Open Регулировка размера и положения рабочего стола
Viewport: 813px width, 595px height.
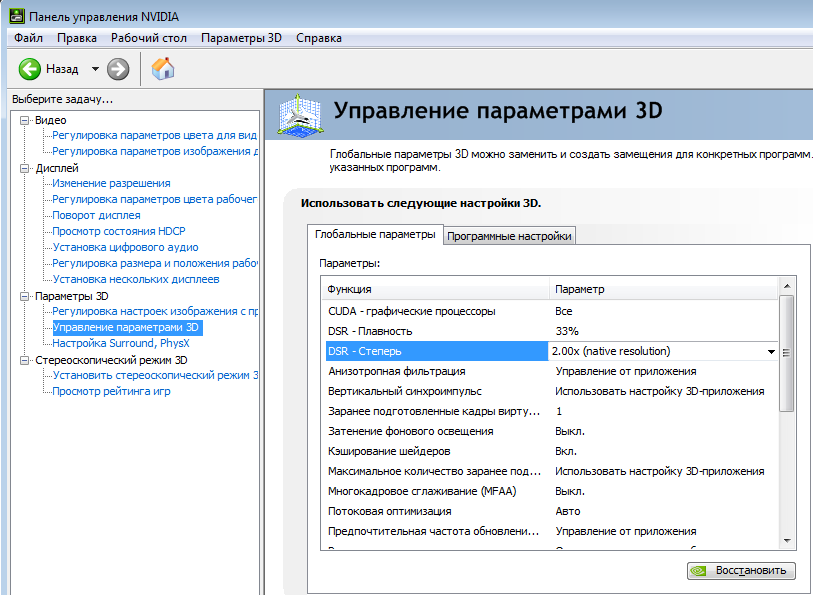(155, 263)
